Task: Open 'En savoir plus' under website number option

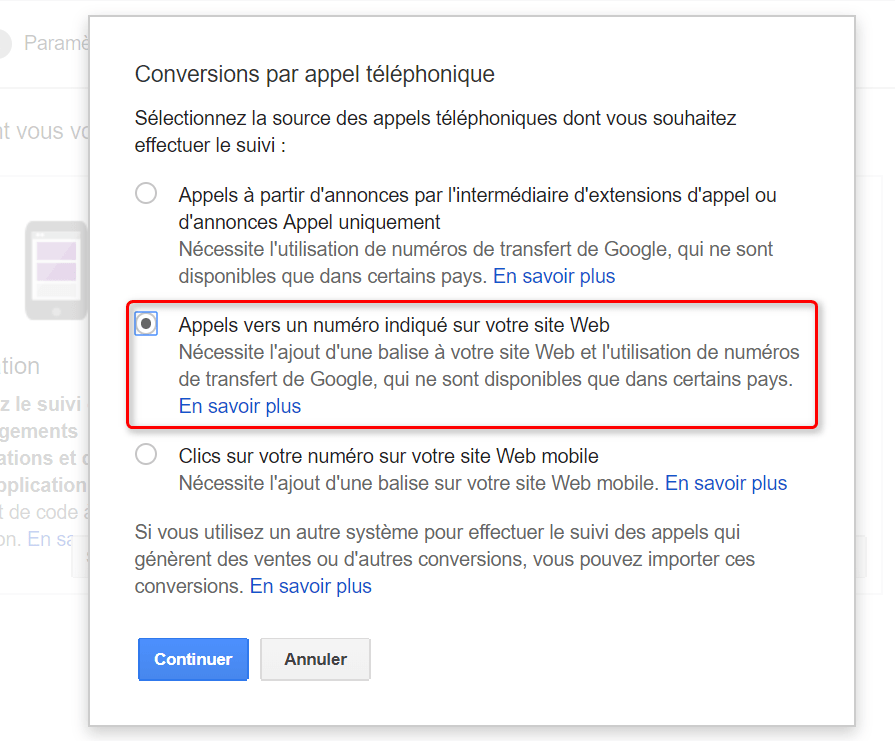Action: (240, 406)
